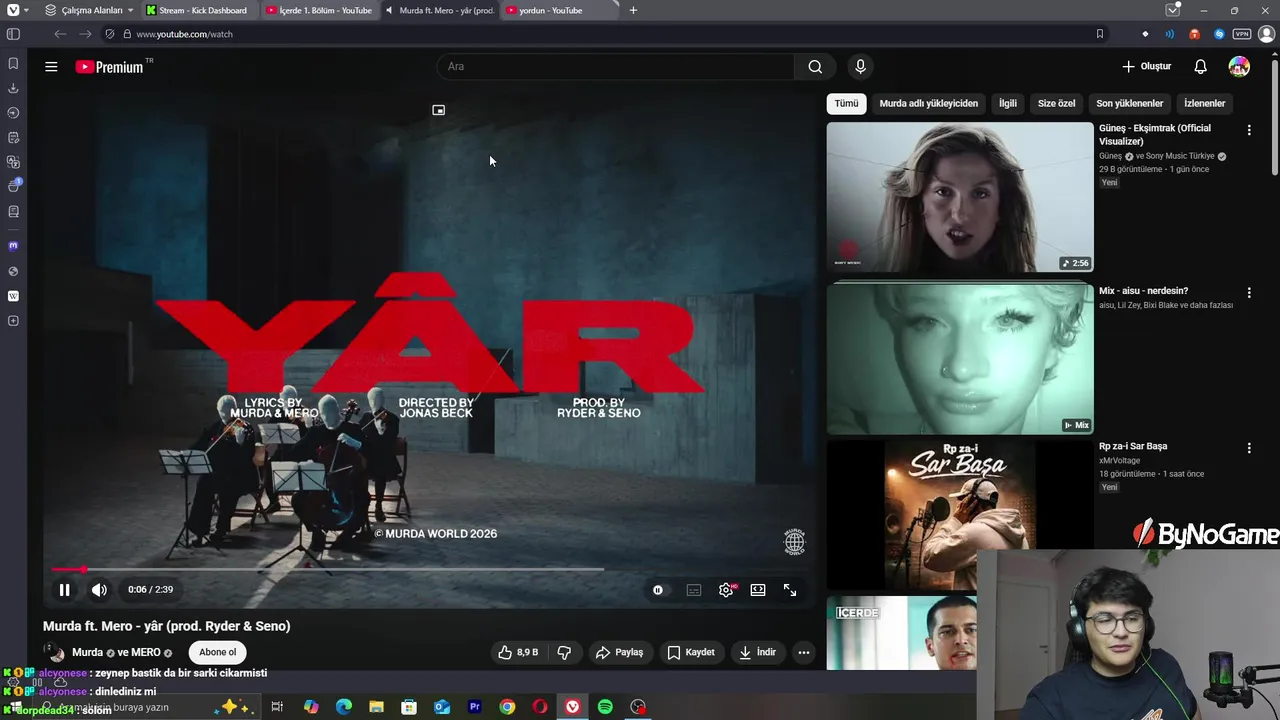Open Premiere Pro from the taskbar
The width and height of the screenshot is (1280, 720).
474,707
